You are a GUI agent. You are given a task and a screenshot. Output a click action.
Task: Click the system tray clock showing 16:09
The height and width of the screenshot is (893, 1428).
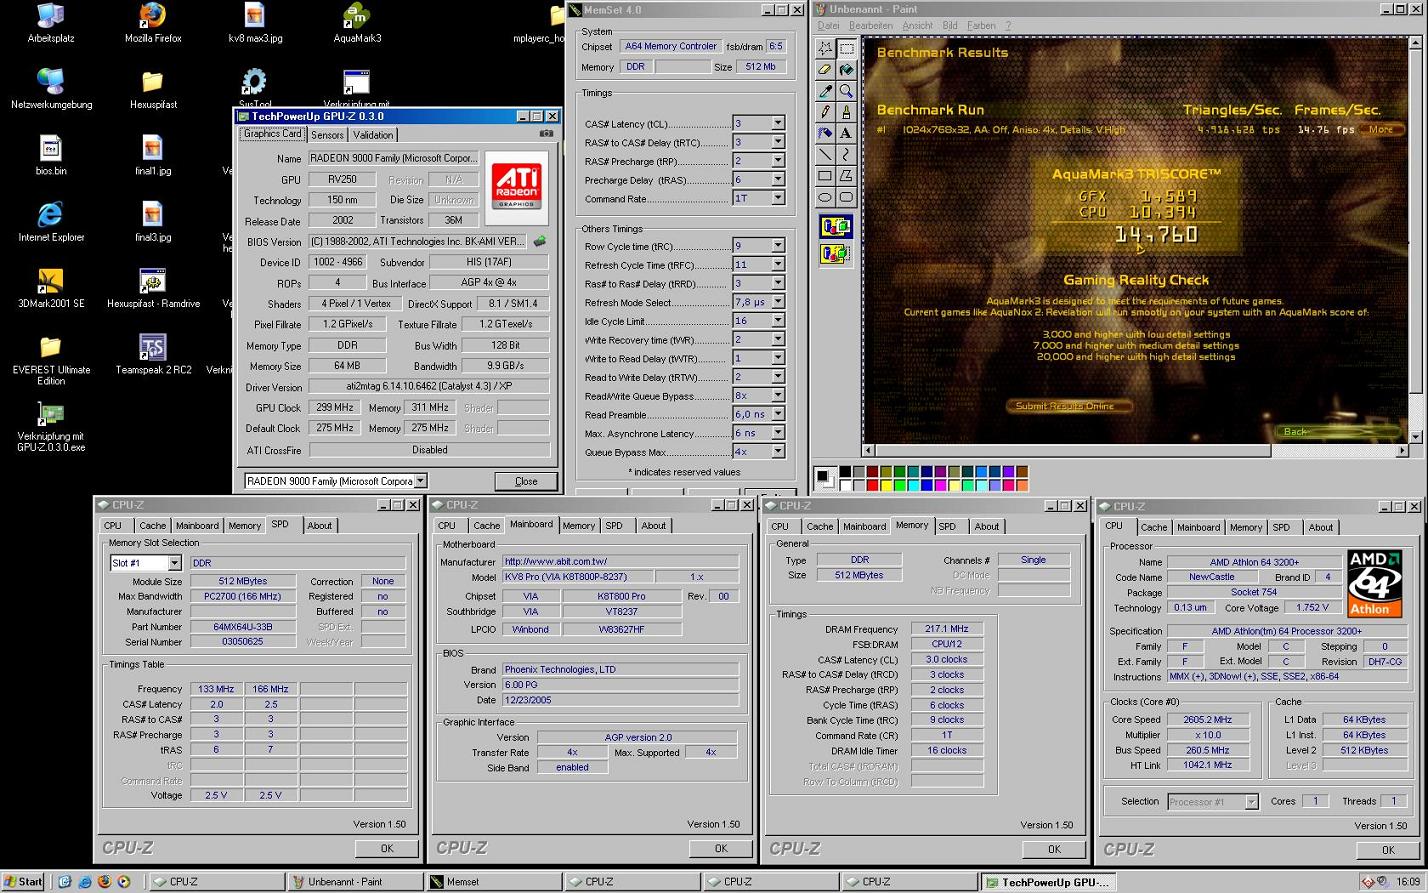pyautogui.click(x=1408, y=882)
